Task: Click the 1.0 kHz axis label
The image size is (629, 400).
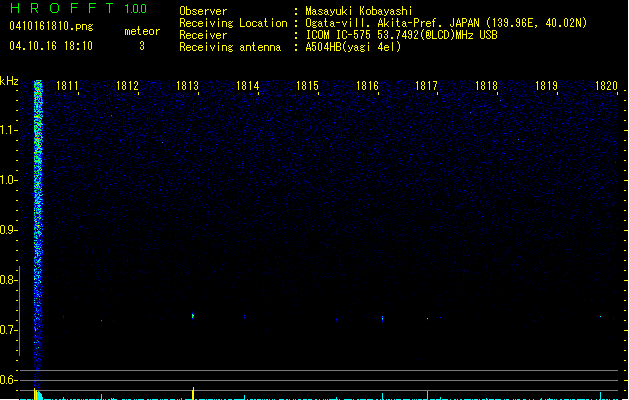Action: tap(8, 180)
